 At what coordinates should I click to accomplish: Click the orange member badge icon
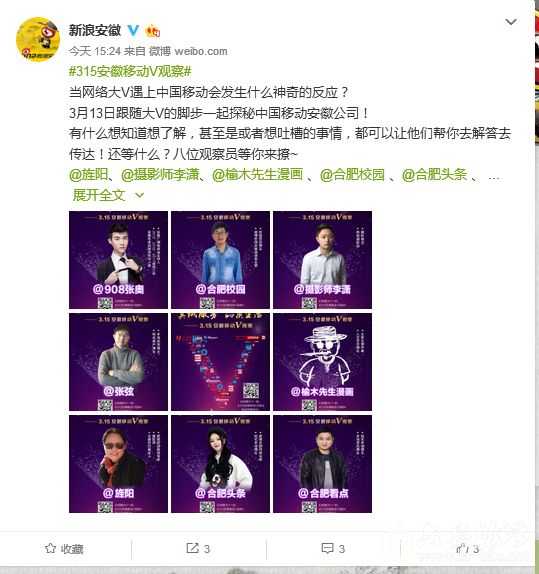(x=152, y=31)
